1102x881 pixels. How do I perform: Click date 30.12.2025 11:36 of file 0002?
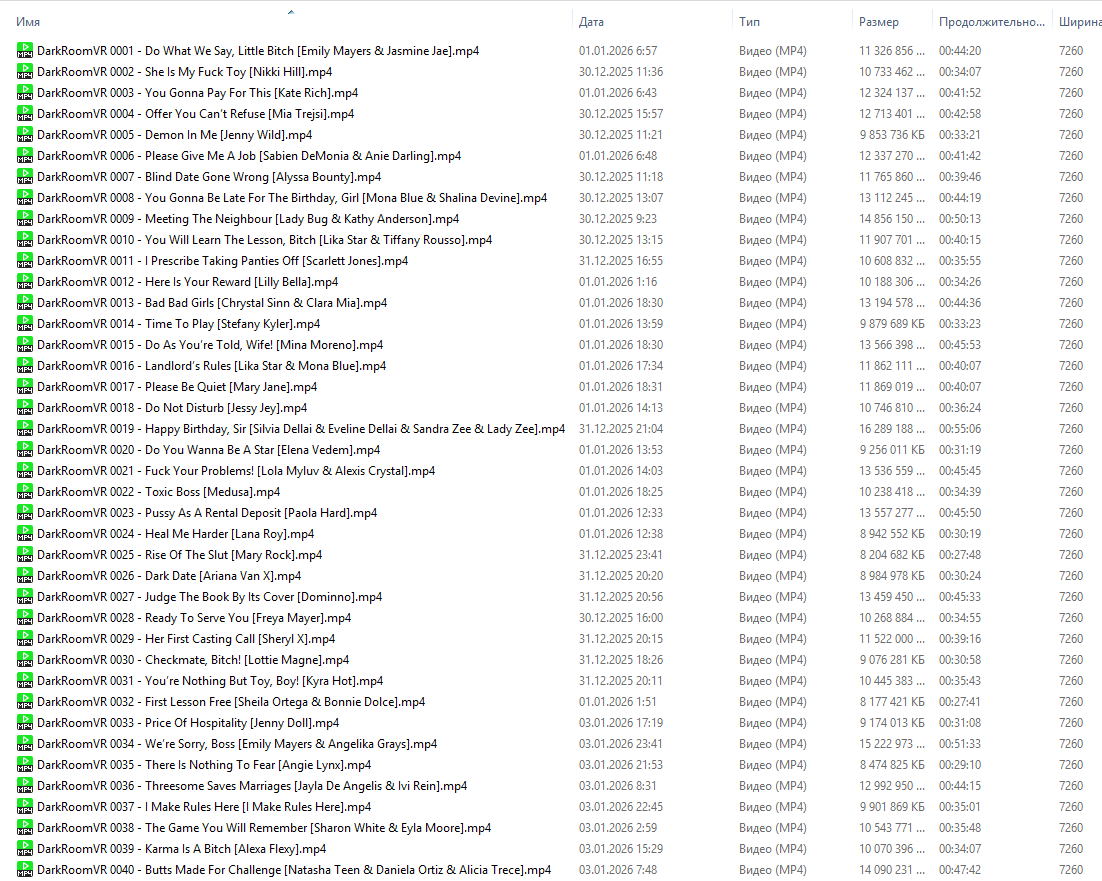[621, 72]
